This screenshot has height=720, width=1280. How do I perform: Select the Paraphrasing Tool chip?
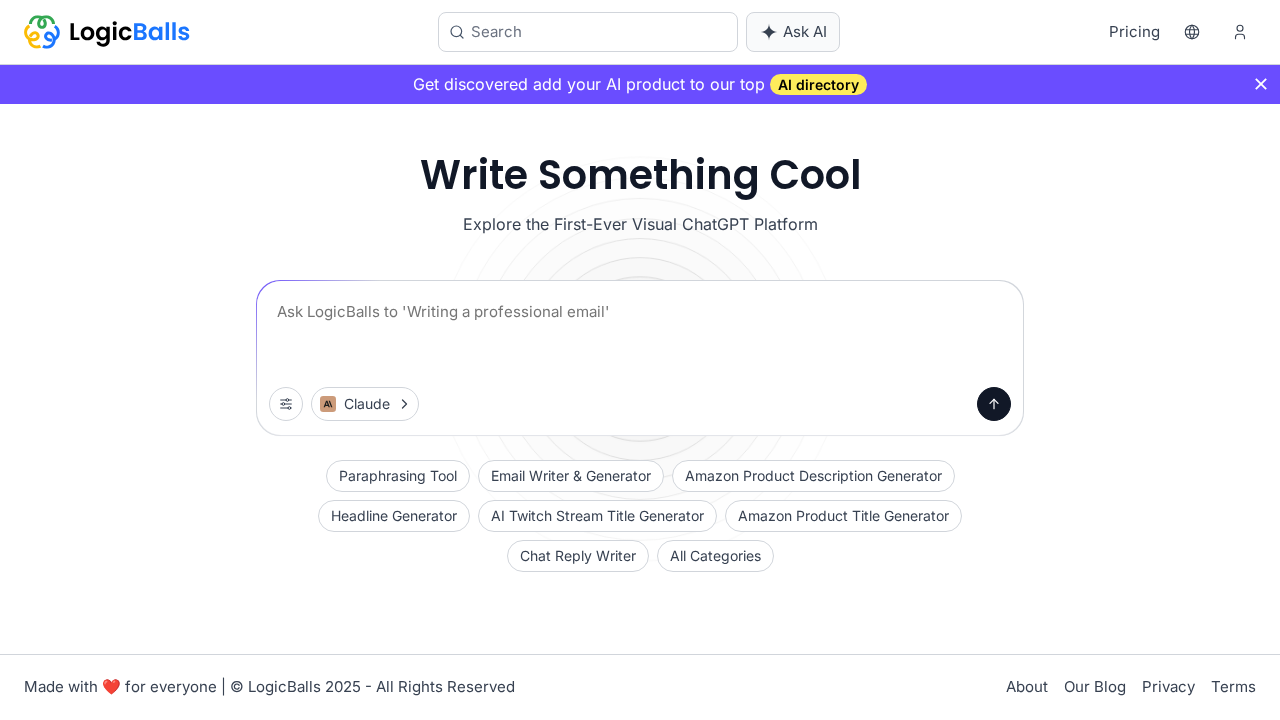398,476
